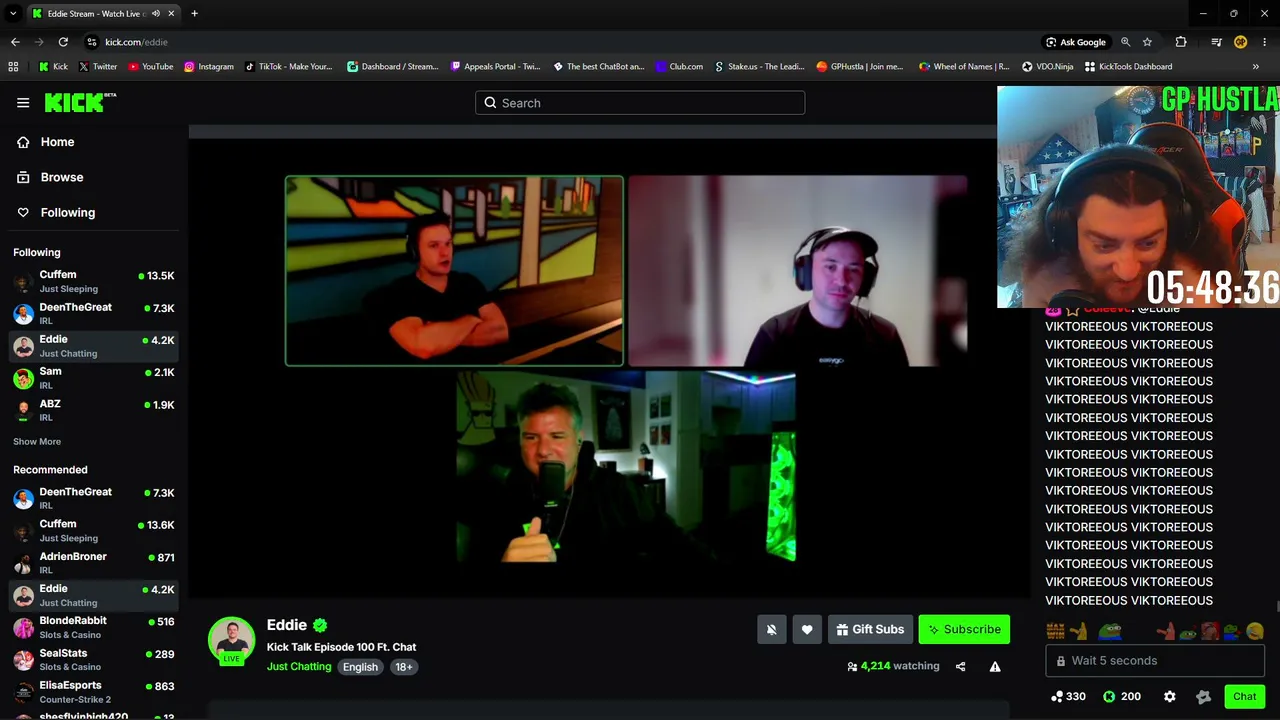The width and height of the screenshot is (1280, 720).
Task: Click the zoom magnifier in address bar
Action: coord(1125,42)
